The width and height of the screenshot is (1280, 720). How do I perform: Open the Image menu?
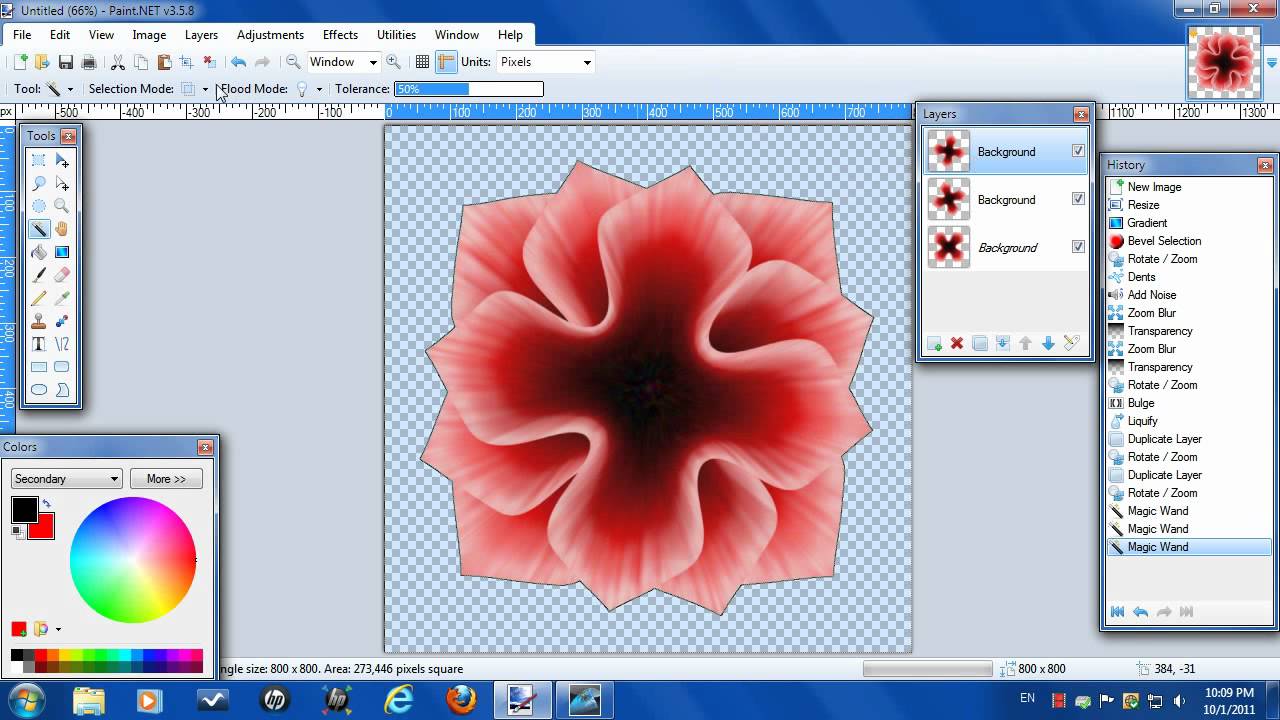(x=149, y=35)
